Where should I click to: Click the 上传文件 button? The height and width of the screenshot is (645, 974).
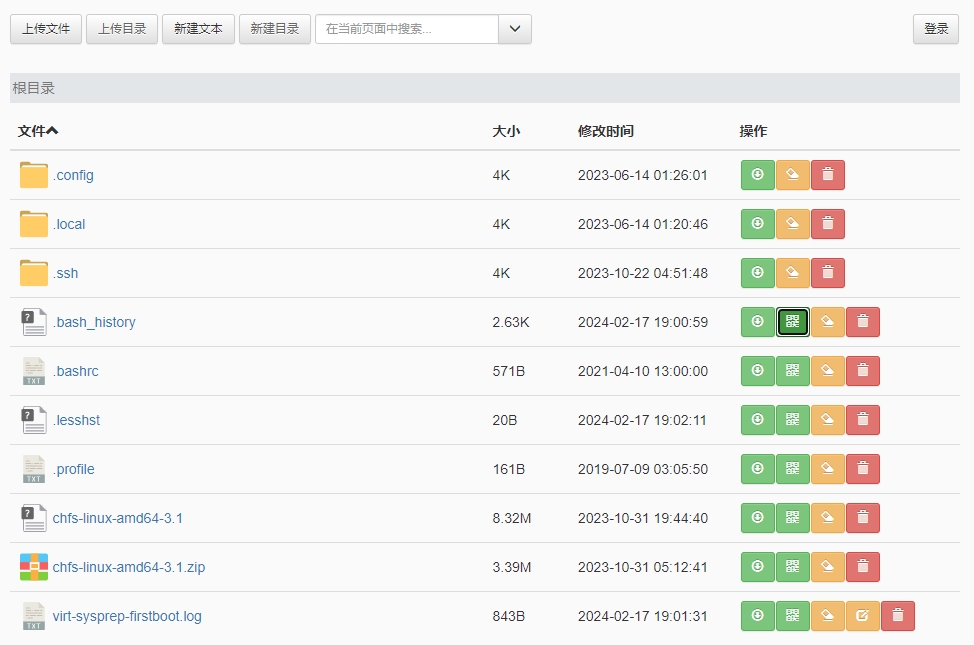(x=46, y=29)
